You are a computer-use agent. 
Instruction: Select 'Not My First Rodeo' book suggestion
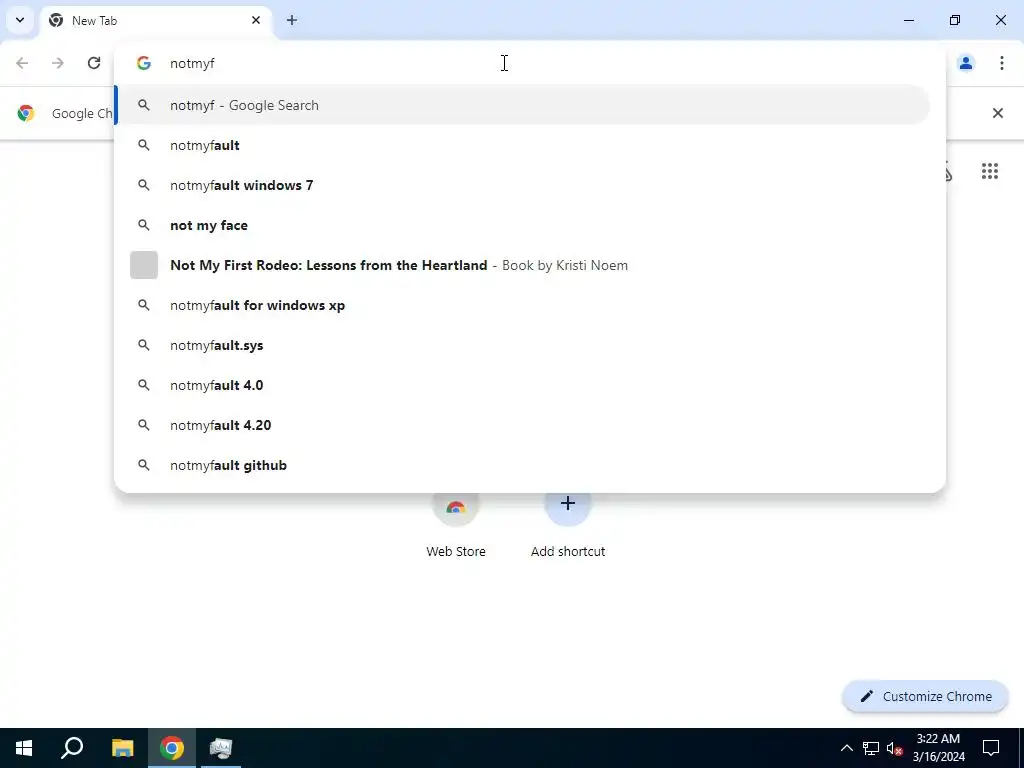(x=522, y=265)
